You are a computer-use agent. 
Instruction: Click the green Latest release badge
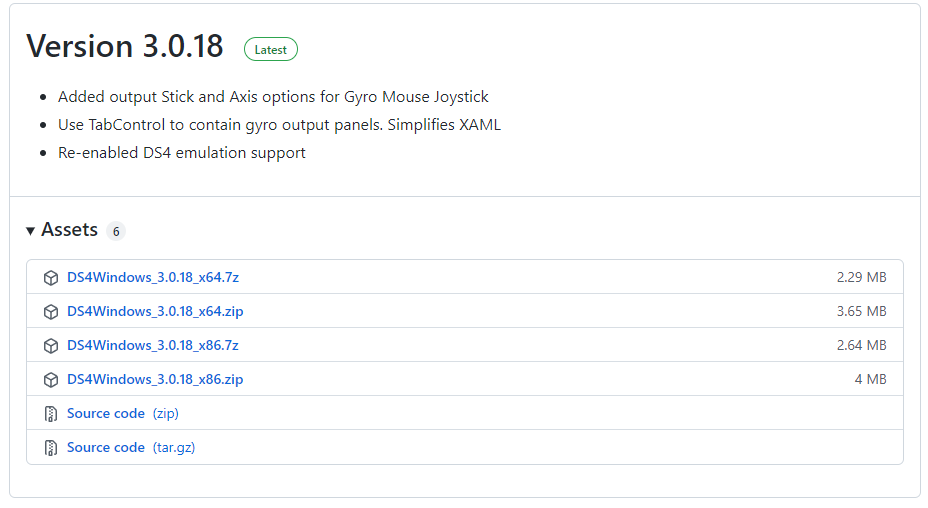270,49
